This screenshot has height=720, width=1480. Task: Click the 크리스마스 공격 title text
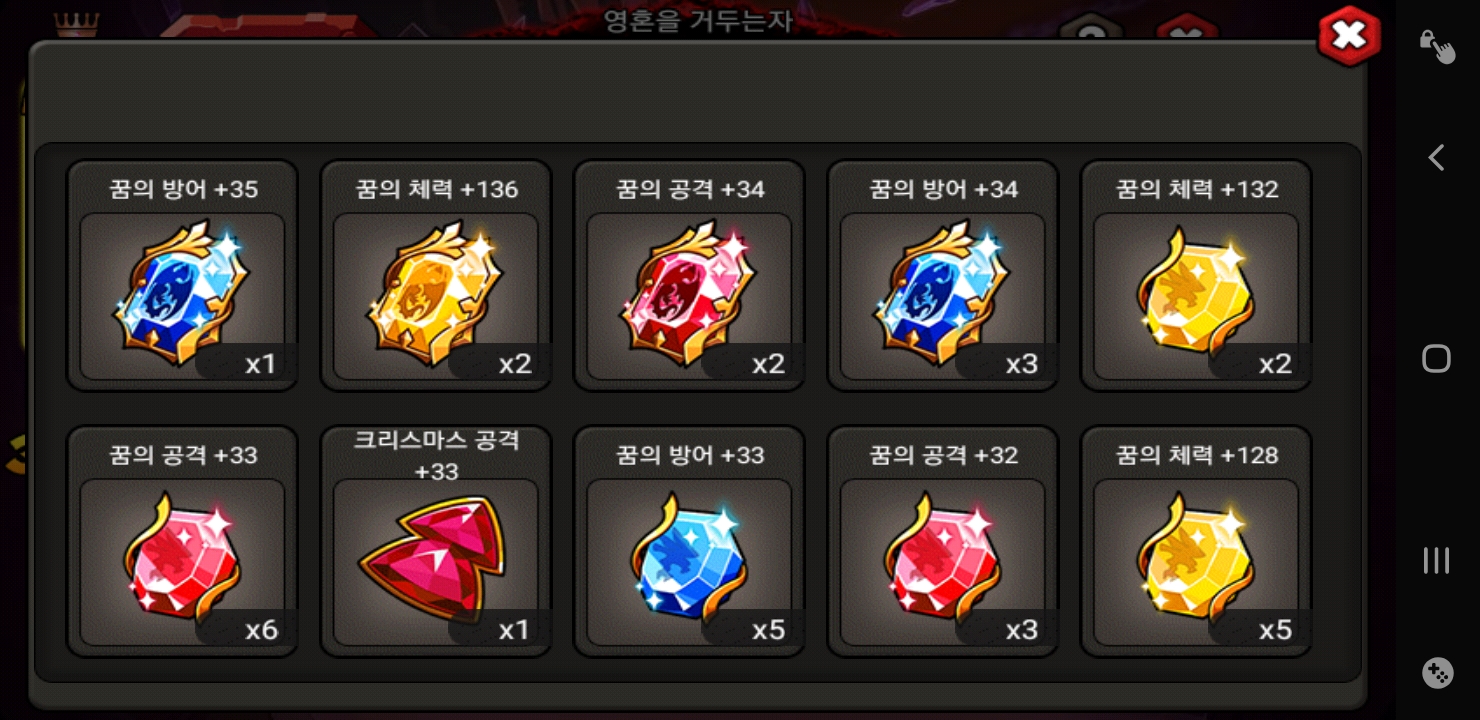436,441
